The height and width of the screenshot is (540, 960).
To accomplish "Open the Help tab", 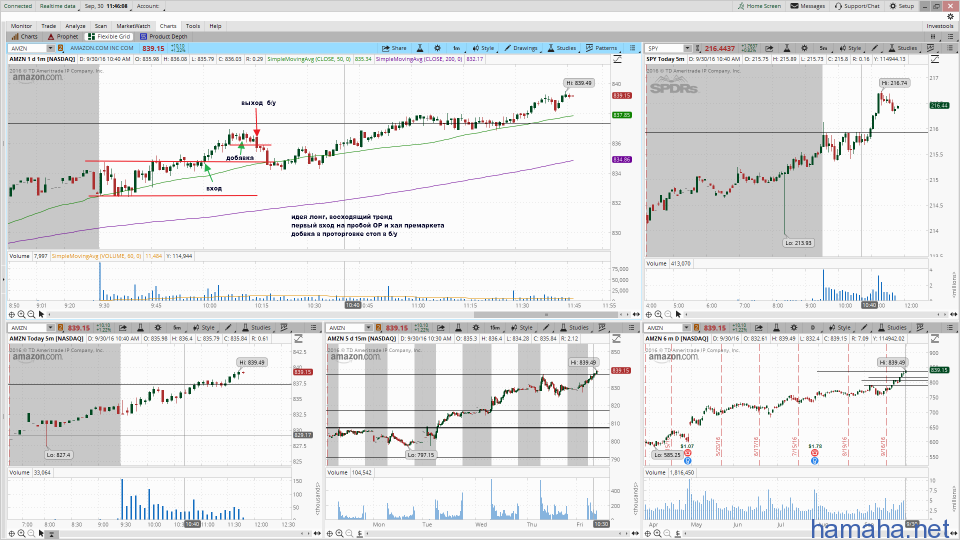I will click(x=215, y=26).
